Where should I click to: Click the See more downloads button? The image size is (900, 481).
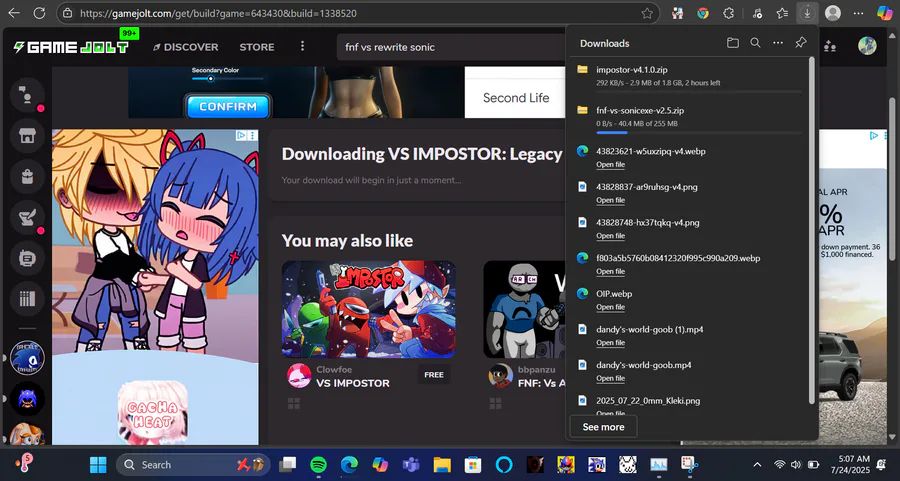pos(603,426)
